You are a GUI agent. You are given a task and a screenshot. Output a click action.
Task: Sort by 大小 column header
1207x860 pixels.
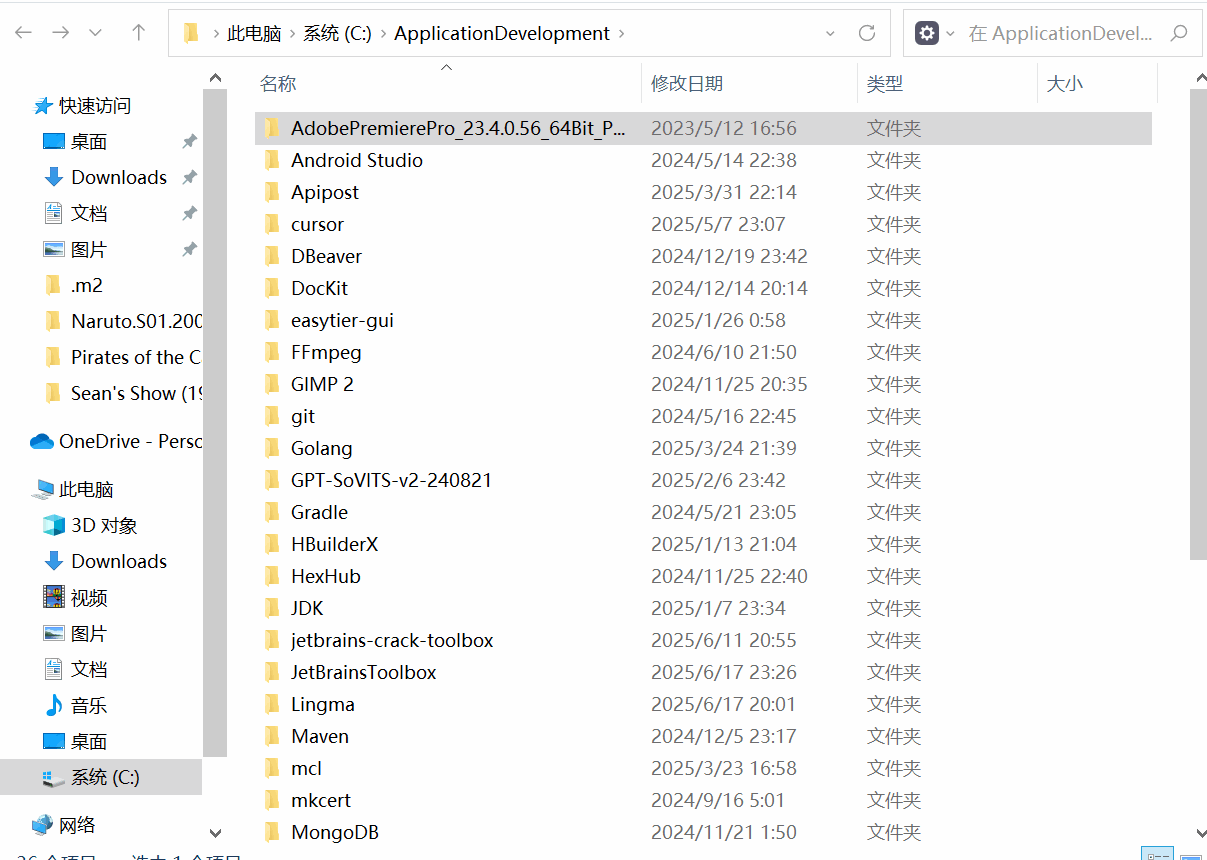click(x=1064, y=84)
